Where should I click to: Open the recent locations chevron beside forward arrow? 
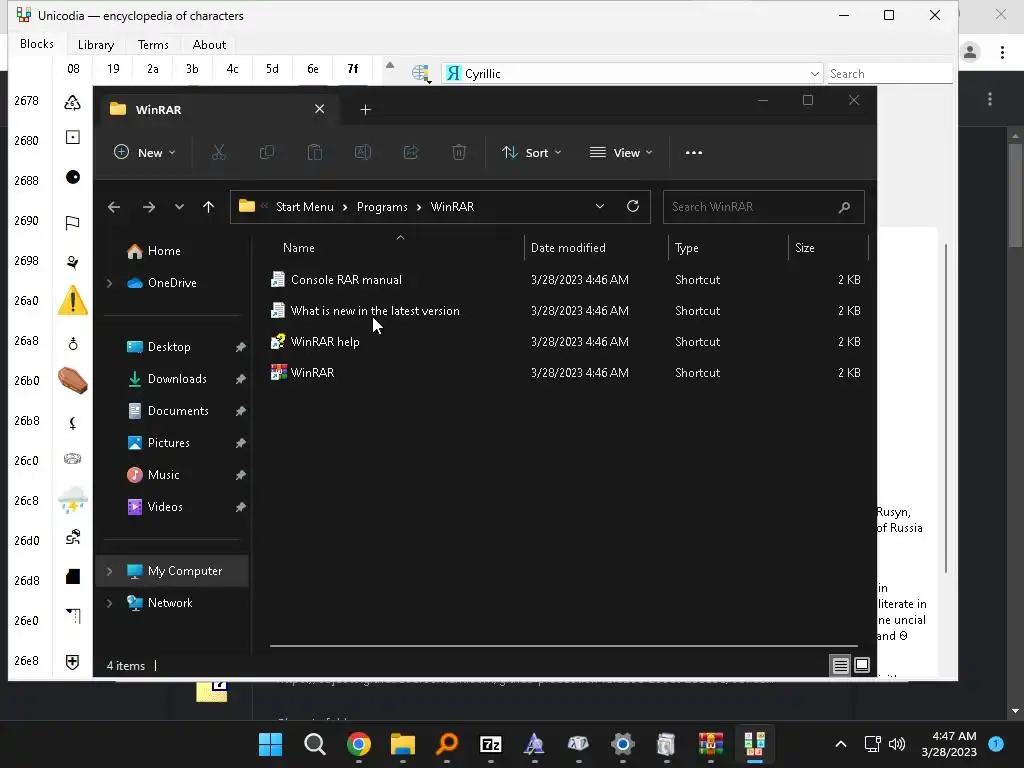[x=179, y=207]
